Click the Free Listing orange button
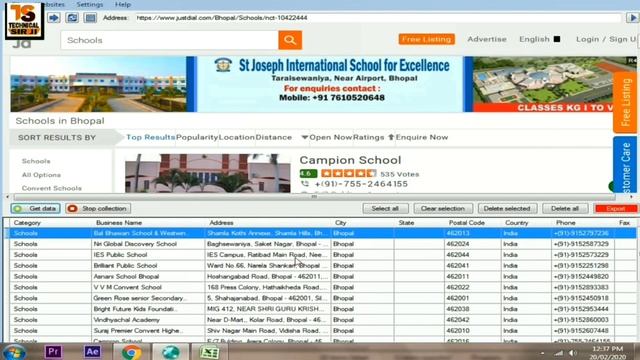Viewport: 640px width, 360px height. coord(427,39)
